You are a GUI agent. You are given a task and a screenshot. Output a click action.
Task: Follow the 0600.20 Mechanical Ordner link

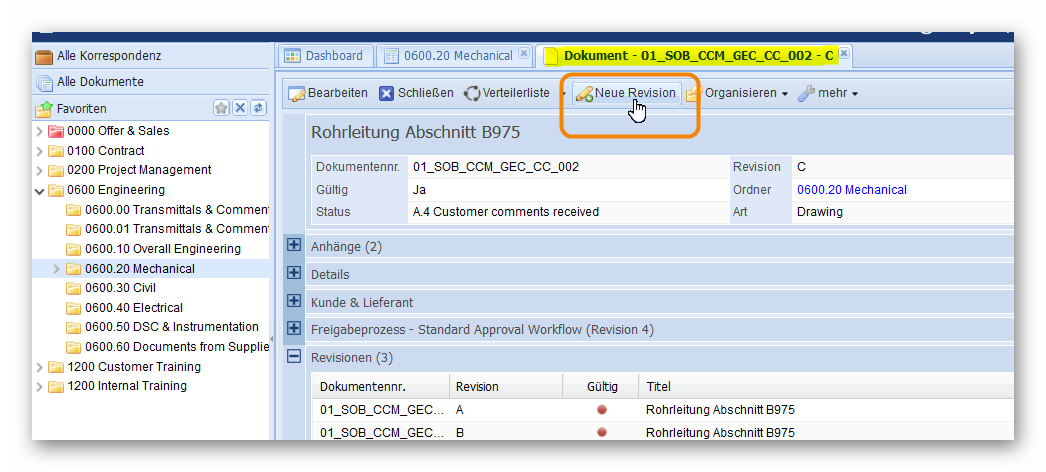[x=851, y=190]
